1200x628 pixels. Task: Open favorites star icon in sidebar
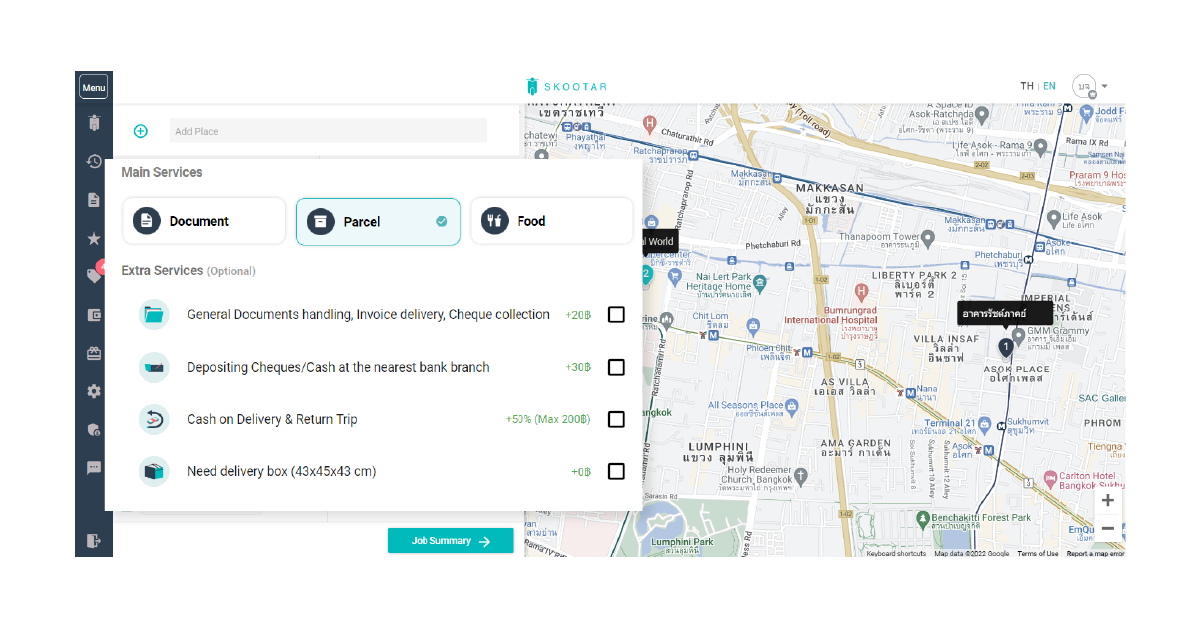click(94, 238)
